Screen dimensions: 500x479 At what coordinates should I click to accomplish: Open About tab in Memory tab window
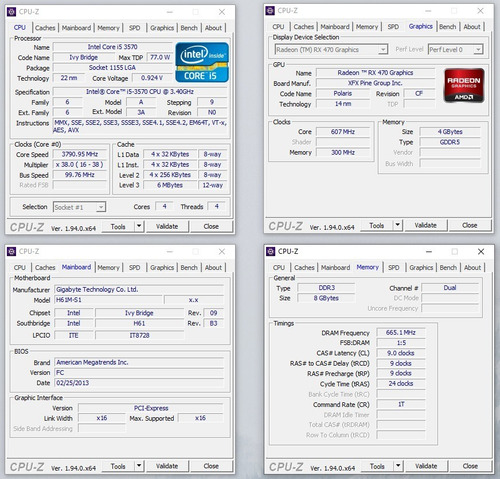pos(472,267)
